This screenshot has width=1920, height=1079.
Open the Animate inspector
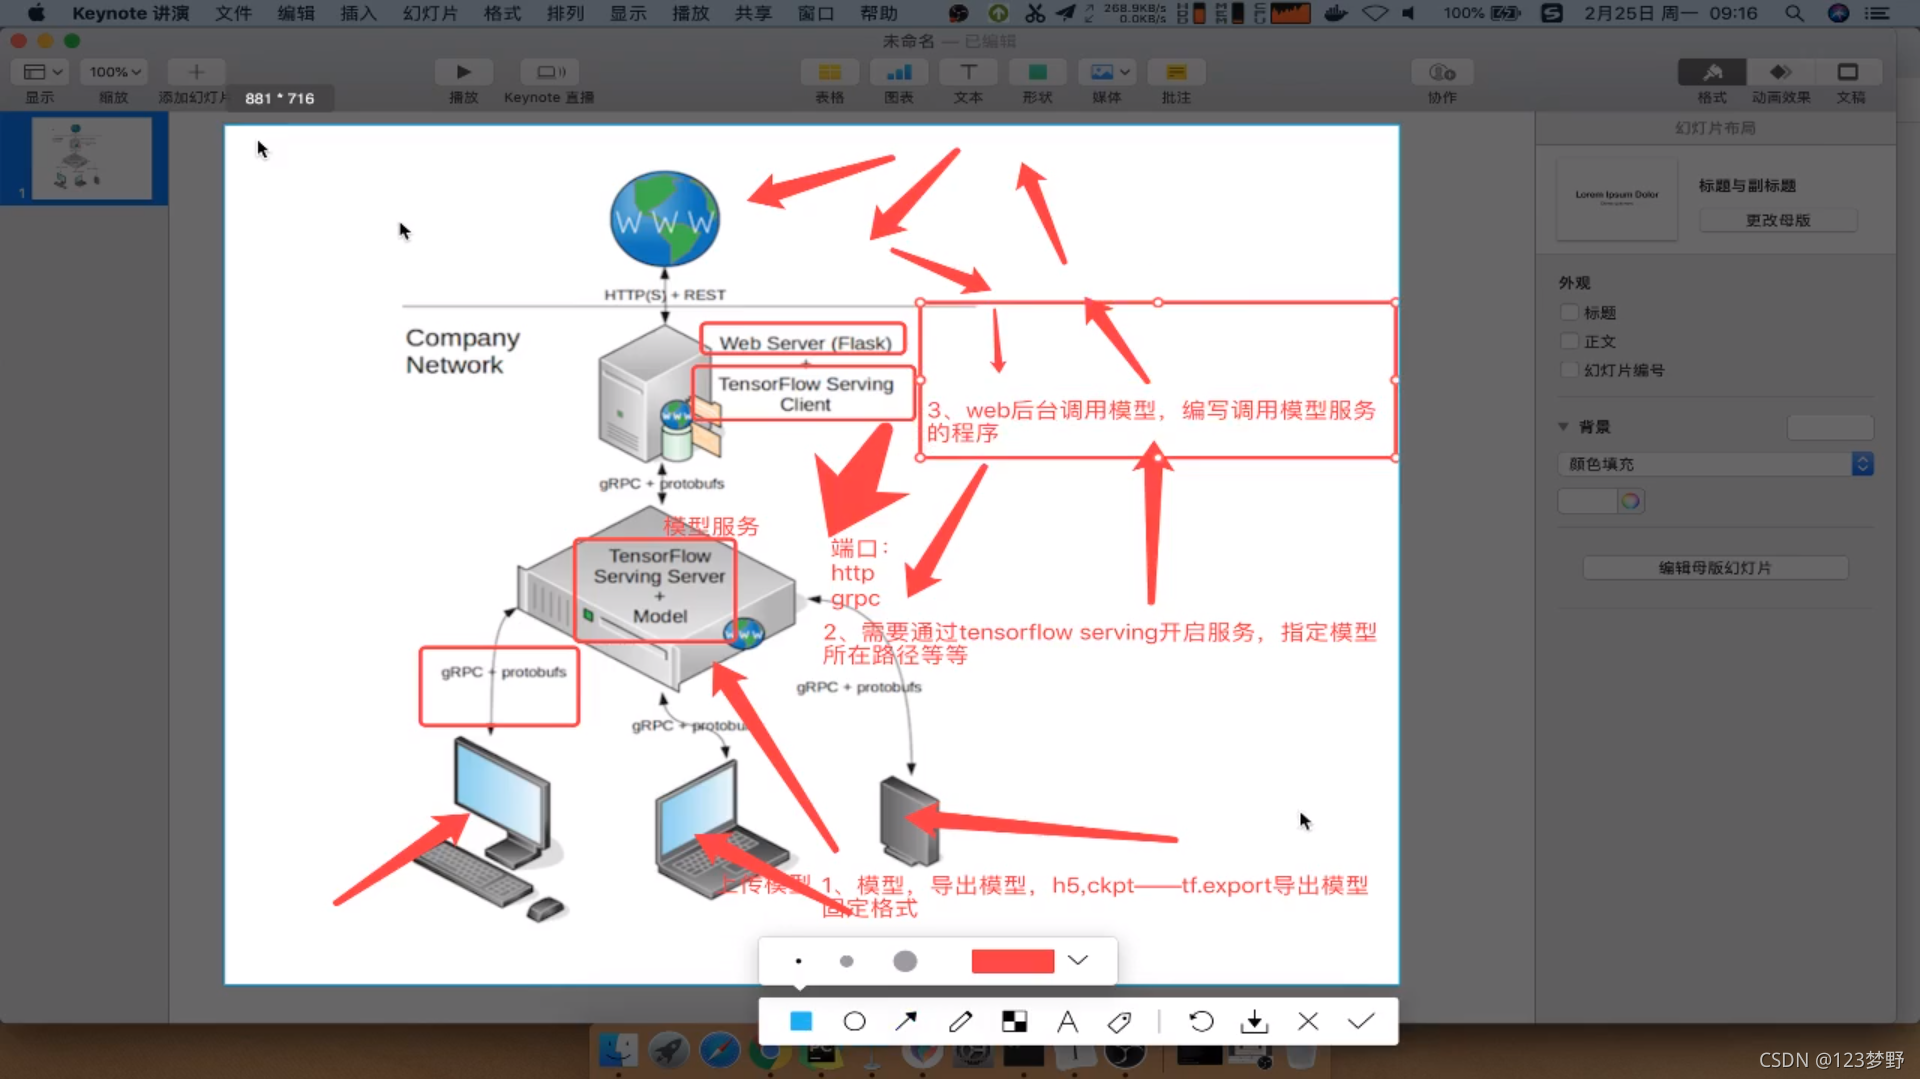tap(1781, 72)
